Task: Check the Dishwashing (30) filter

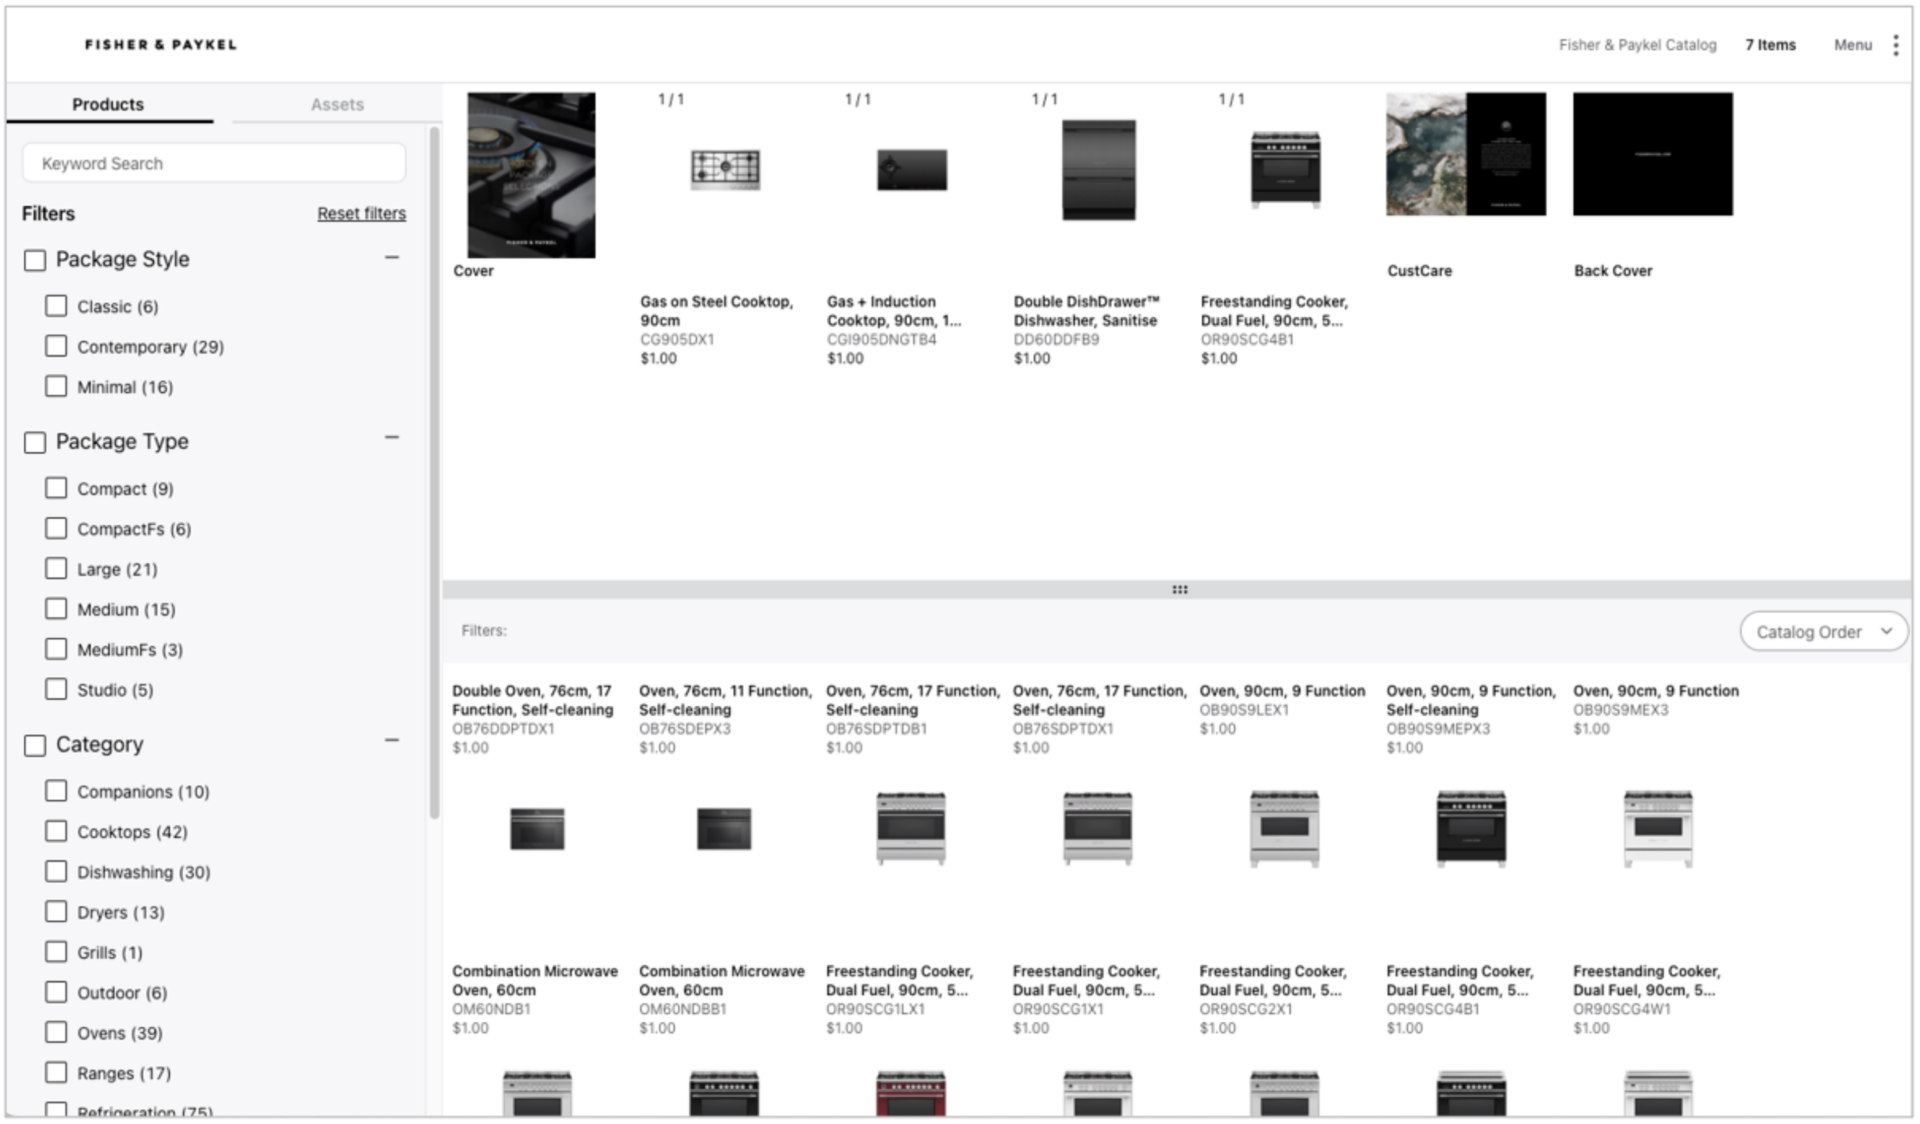Action: pyautogui.click(x=56, y=871)
